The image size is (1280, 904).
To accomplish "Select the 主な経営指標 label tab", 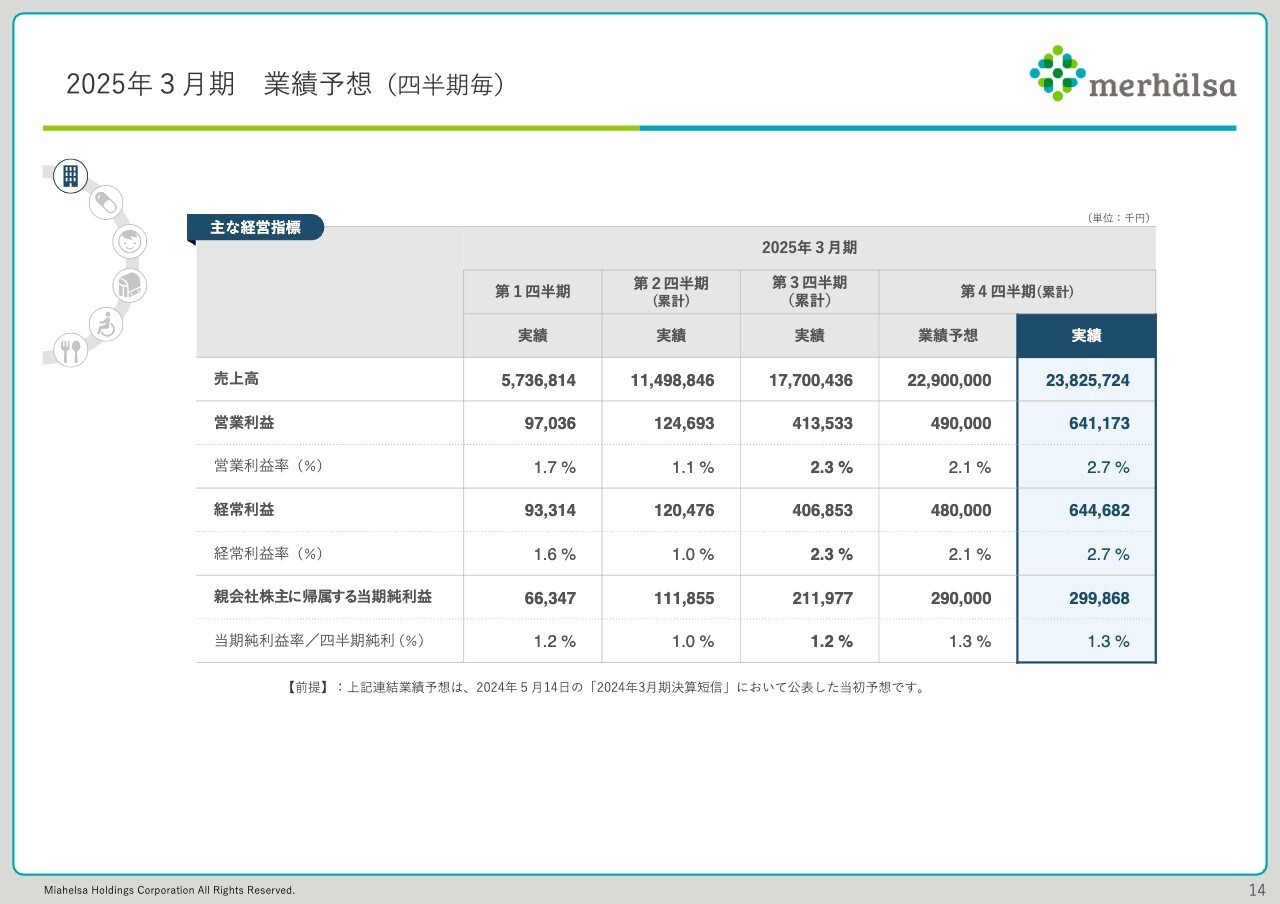I will coord(256,228).
